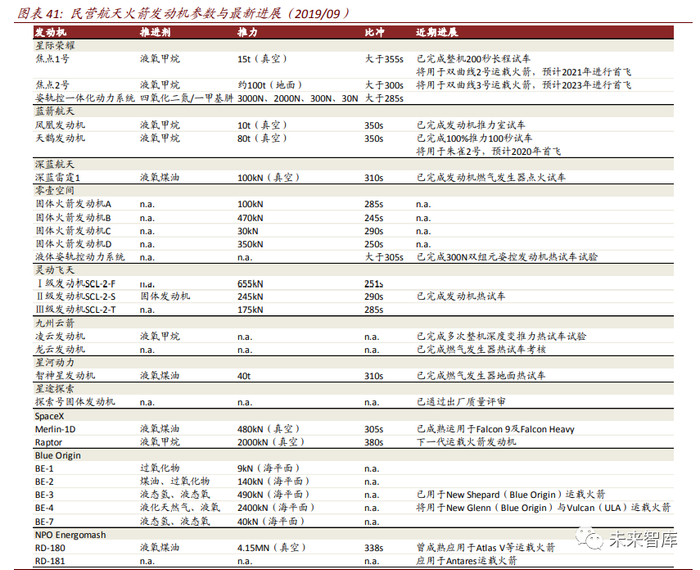Select the specific impulse "大于300s"

384,85
